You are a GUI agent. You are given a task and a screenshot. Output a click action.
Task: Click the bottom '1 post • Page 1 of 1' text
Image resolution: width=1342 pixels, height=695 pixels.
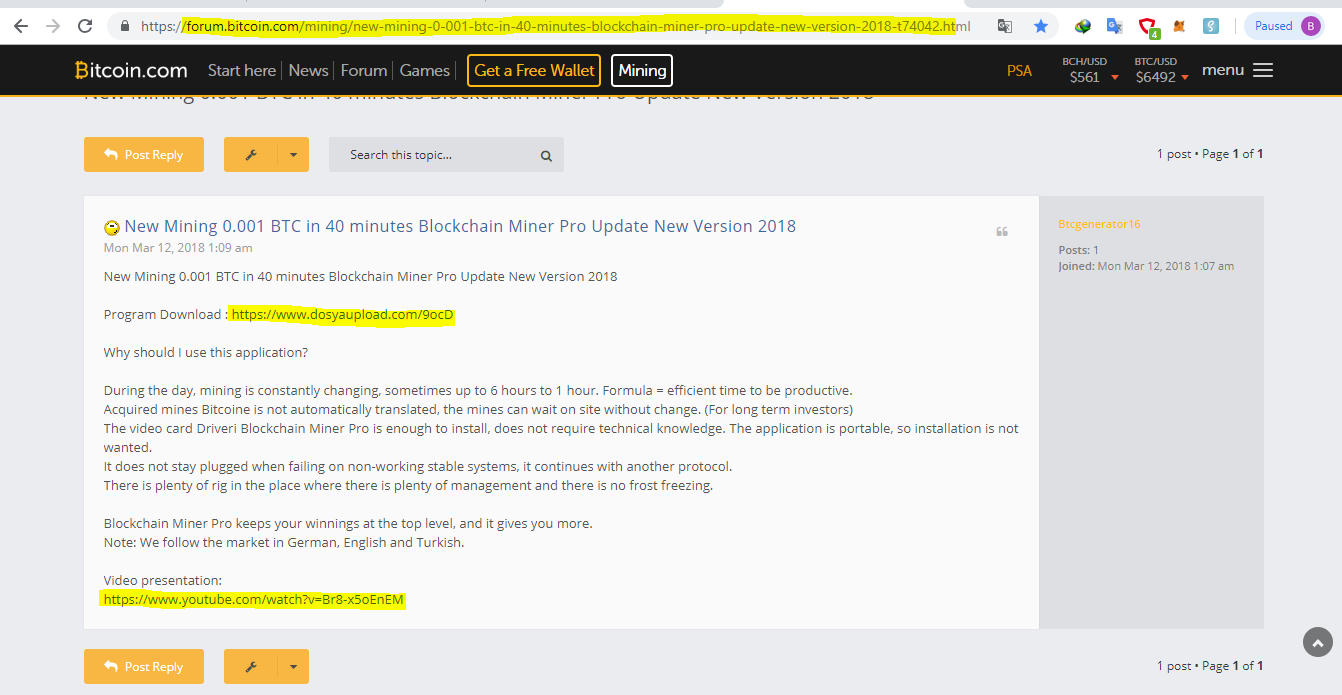click(x=1210, y=666)
